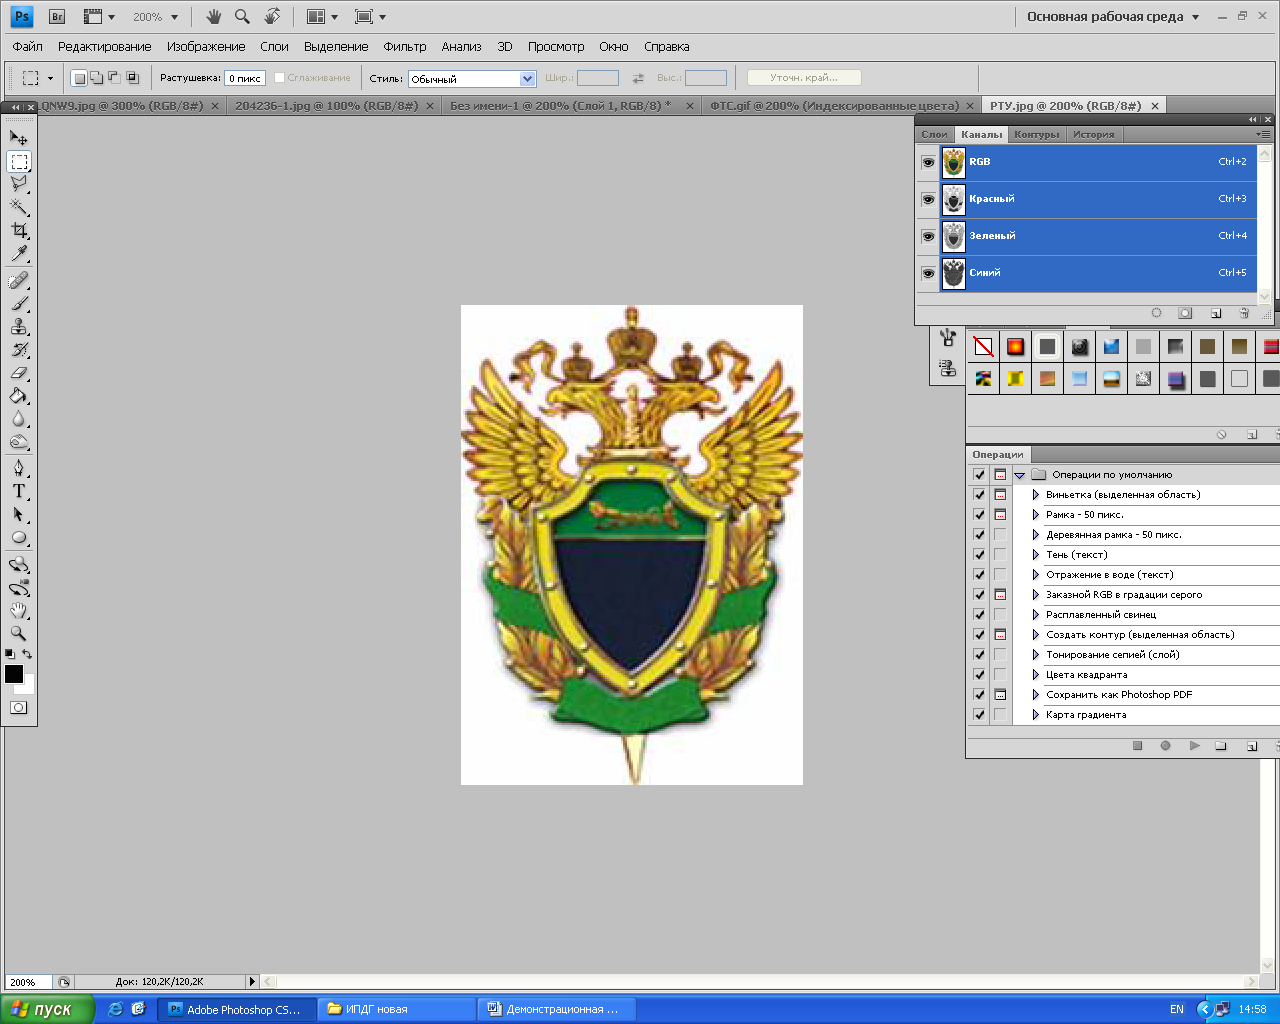The image size is (1280, 1024).
Task: Select the Eyedropper tool
Action: coord(19,254)
